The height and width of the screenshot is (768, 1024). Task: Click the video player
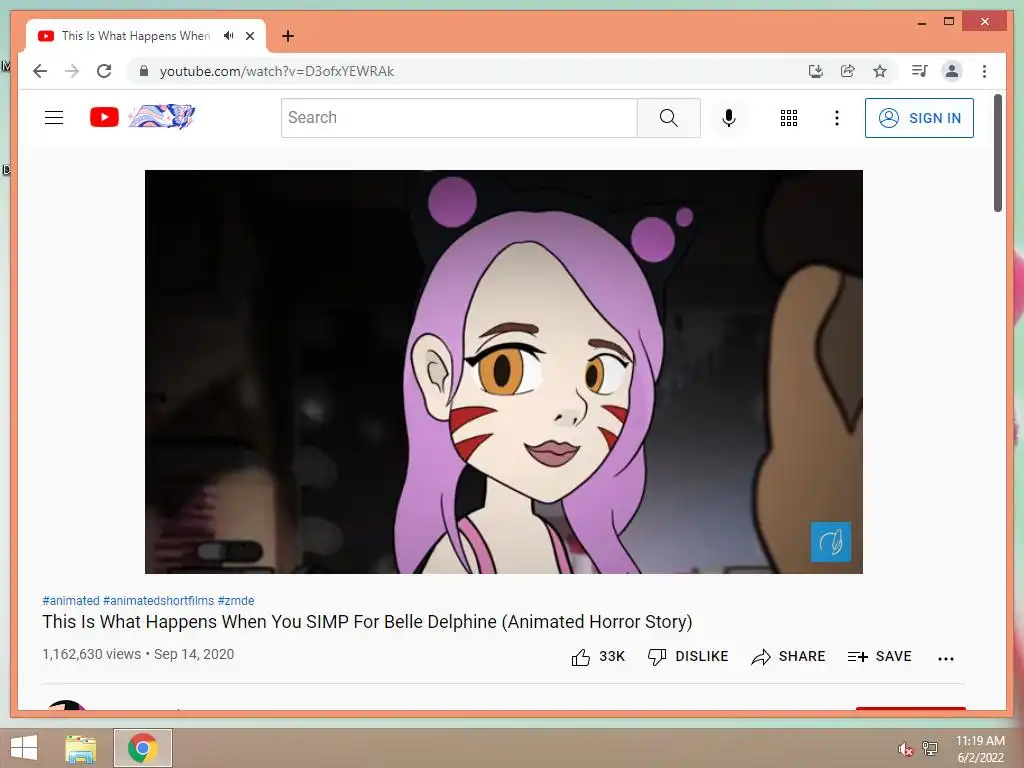504,372
